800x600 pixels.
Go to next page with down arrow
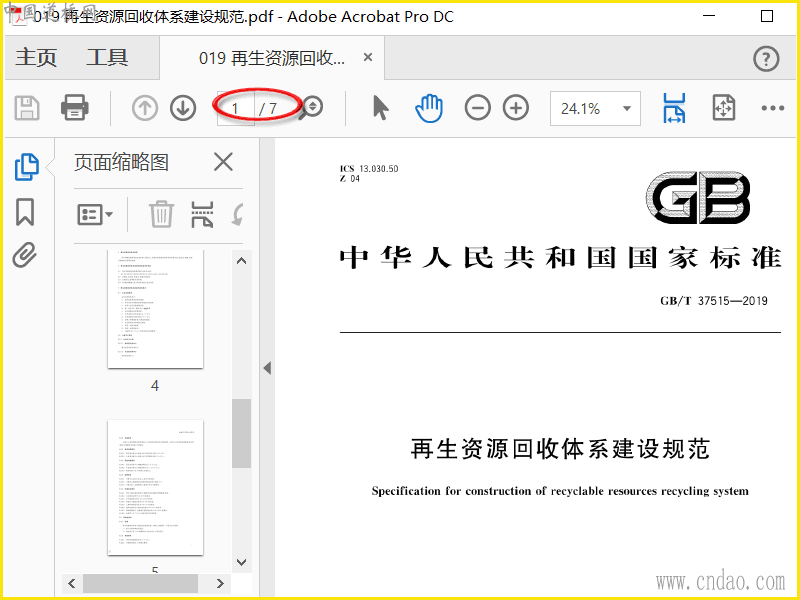(183, 108)
